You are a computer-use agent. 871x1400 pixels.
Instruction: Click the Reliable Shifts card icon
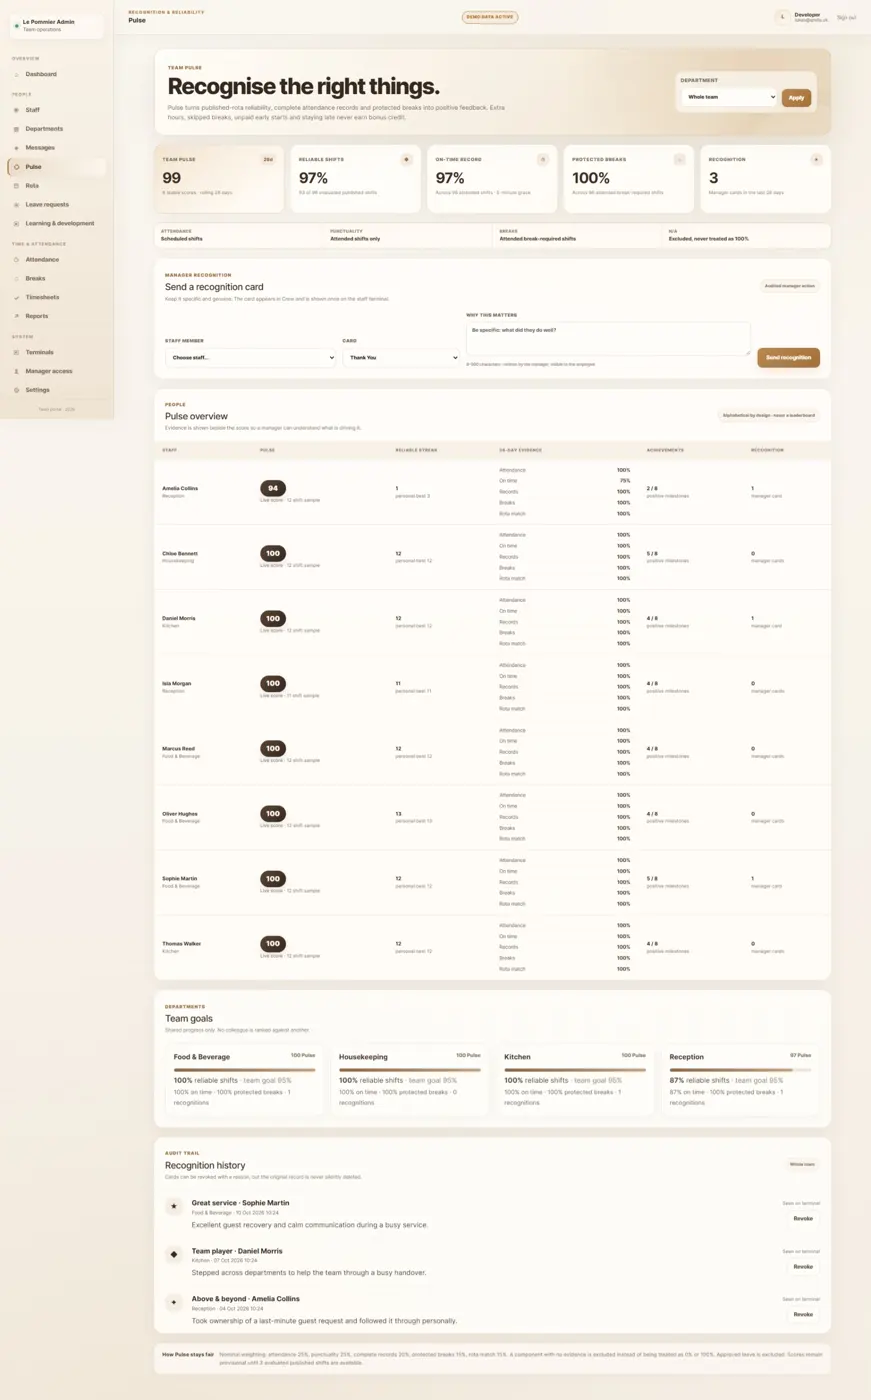tap(406, 159)
